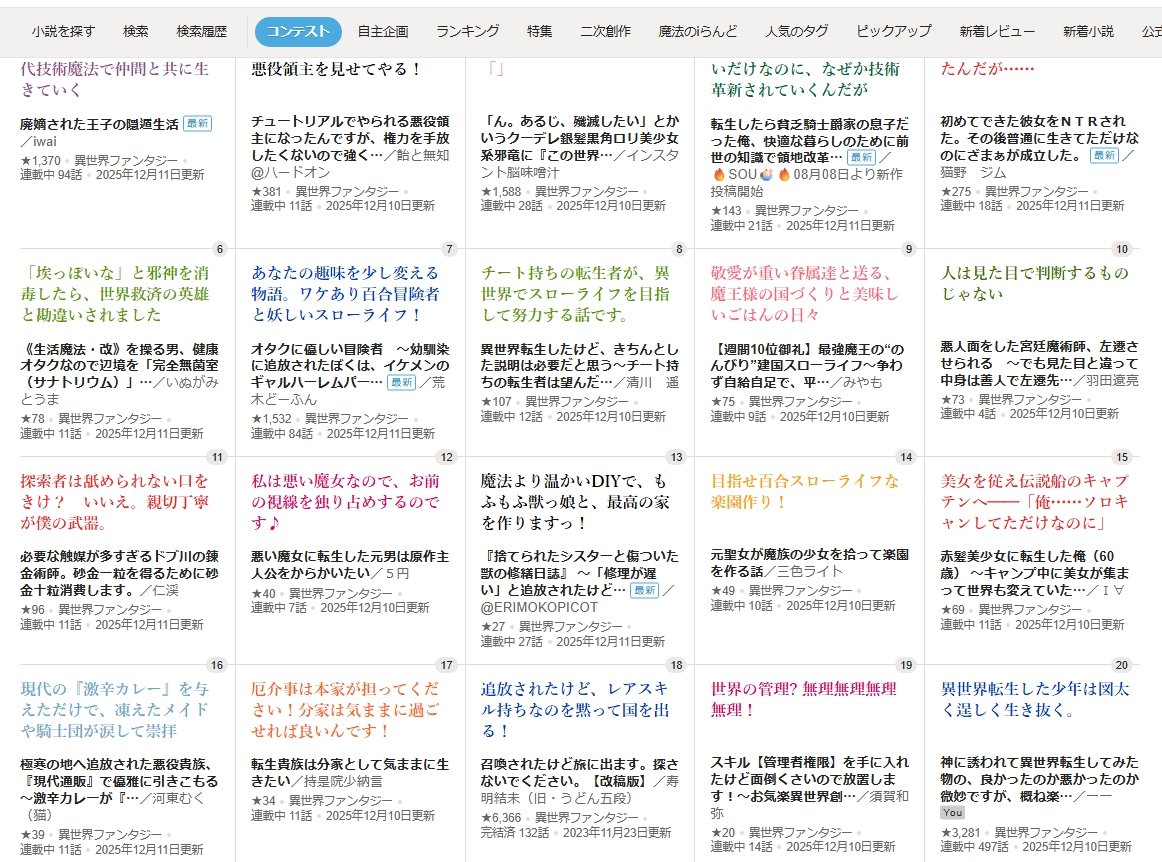
Task: Click the rank 6 number badge
Action: pyautogui.click(x=219, y=249)
